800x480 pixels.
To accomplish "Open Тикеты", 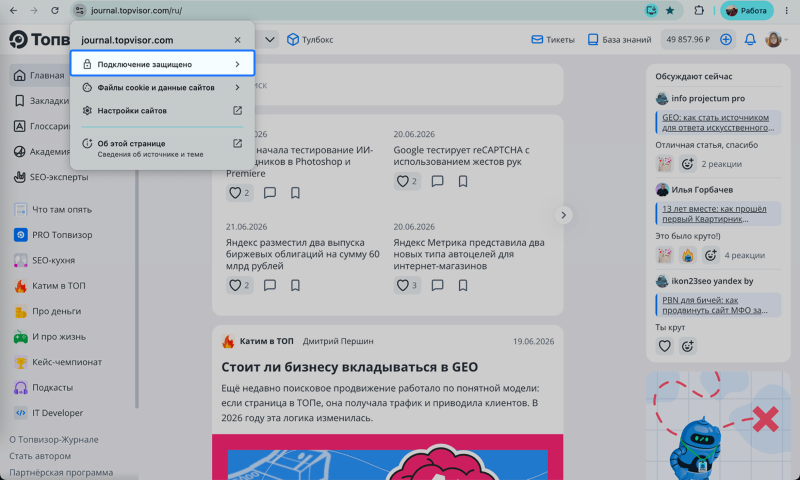I will 553,39.
